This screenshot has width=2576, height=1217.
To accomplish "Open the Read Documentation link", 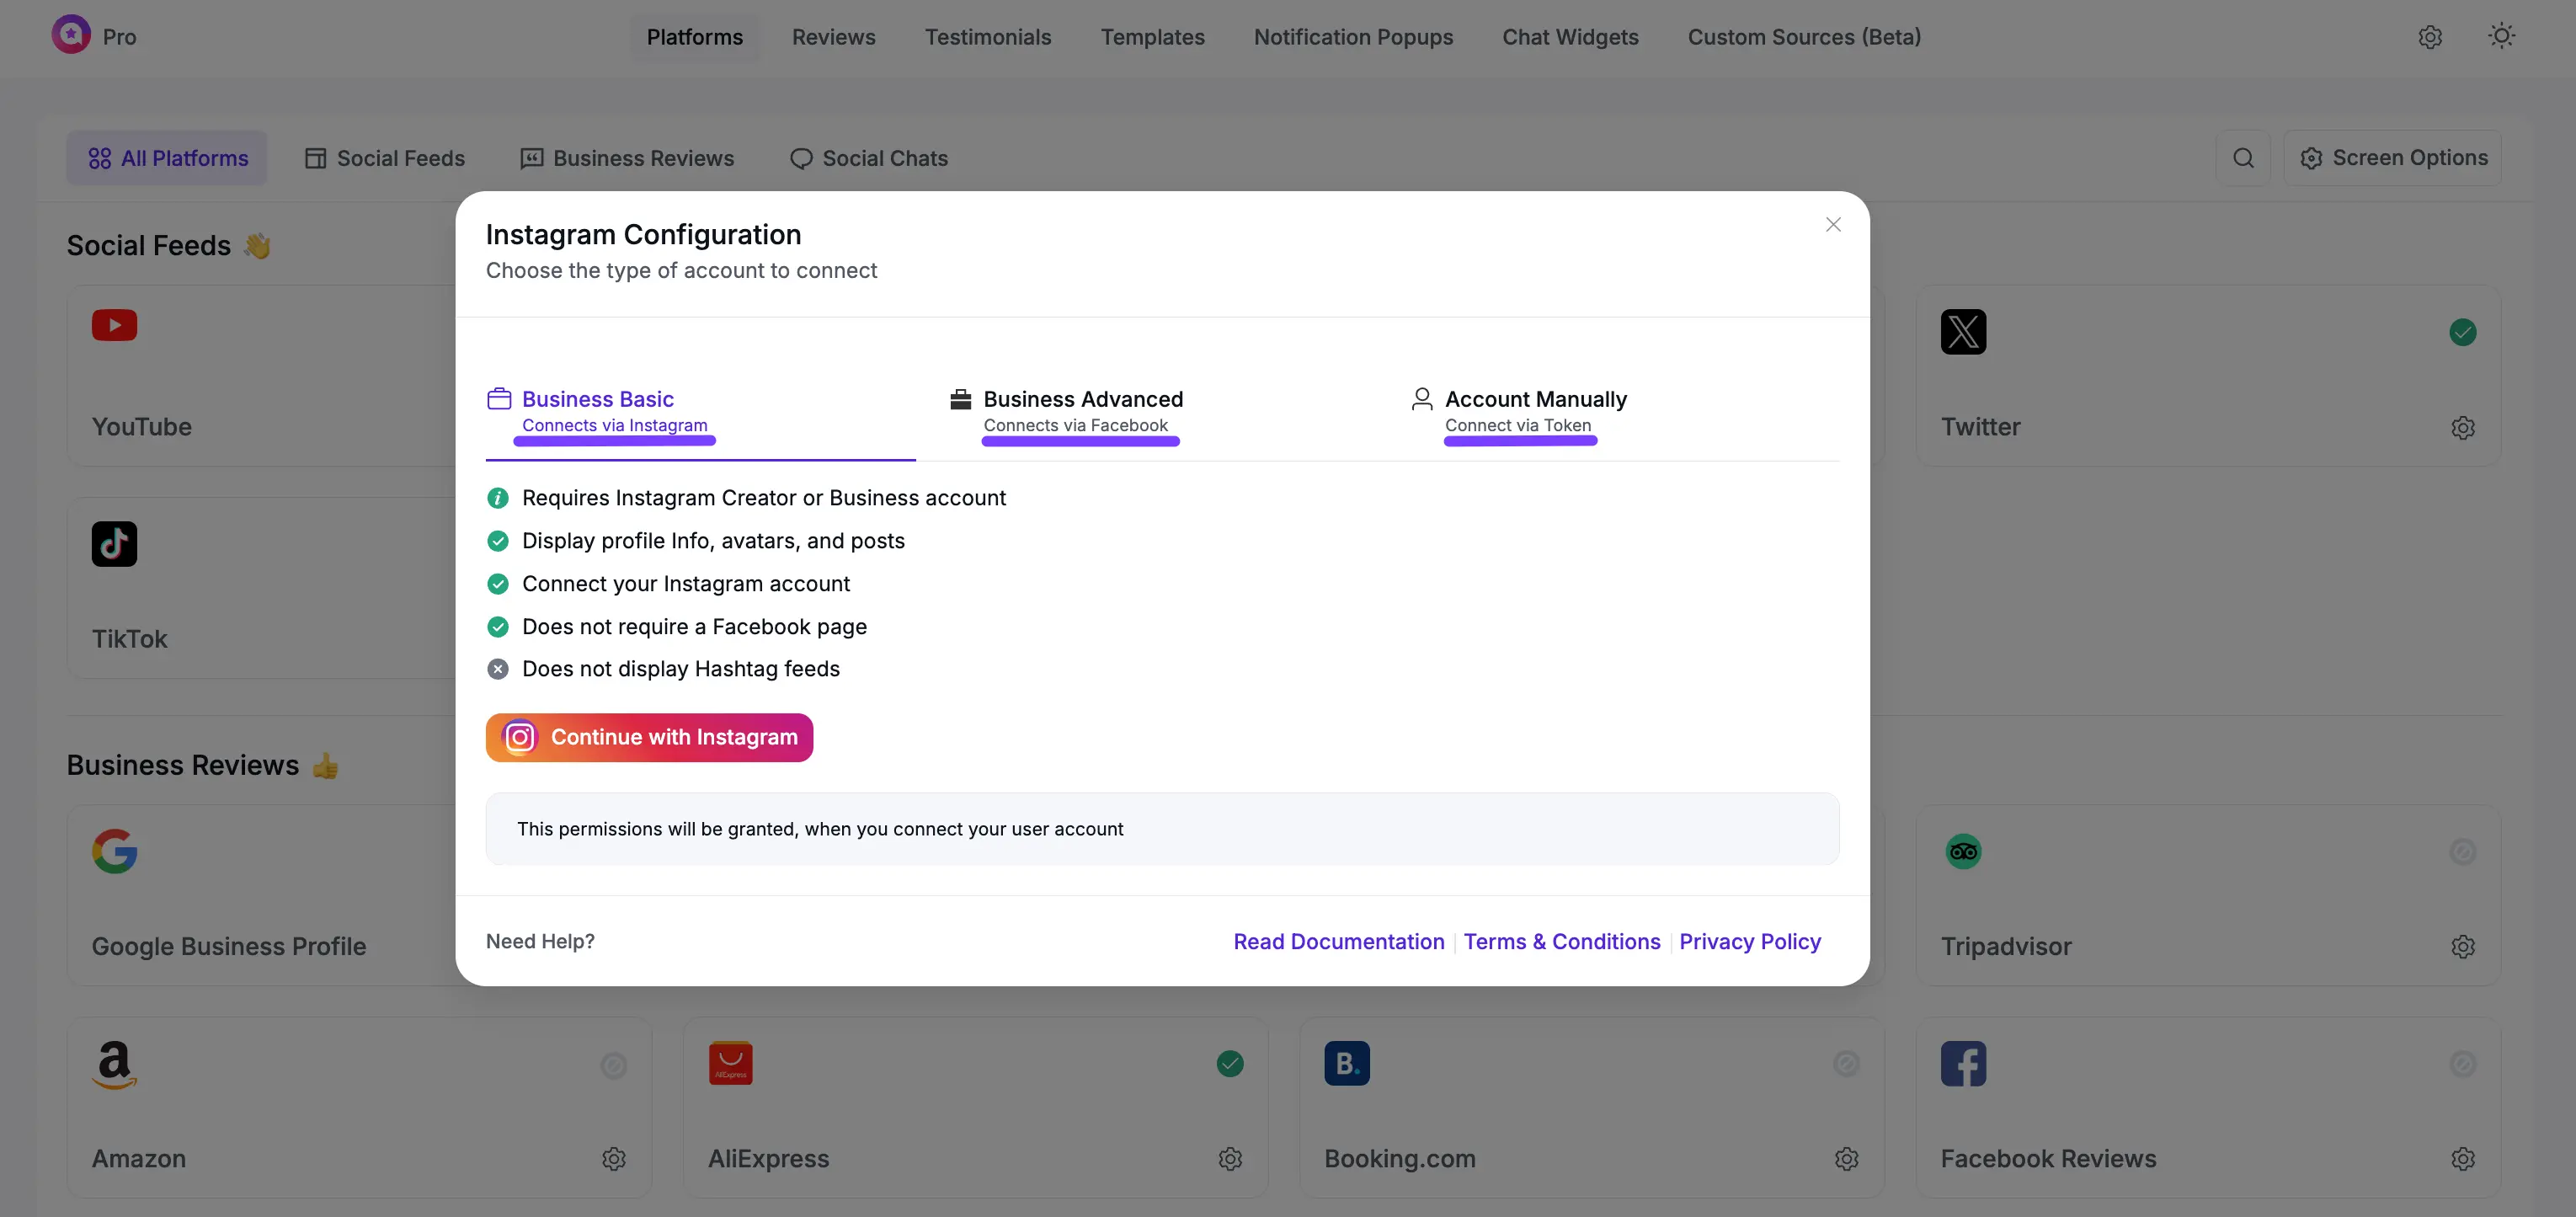I will [1338, 941].
